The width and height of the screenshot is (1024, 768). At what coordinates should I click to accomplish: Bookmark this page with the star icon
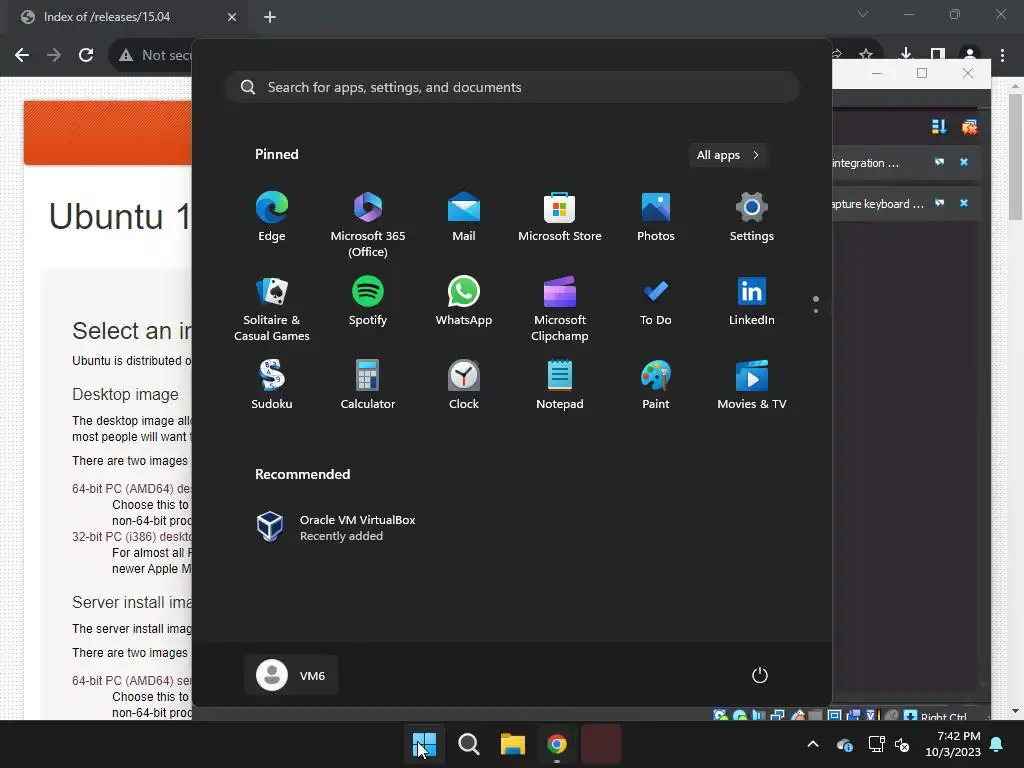[x=866, y=55]
